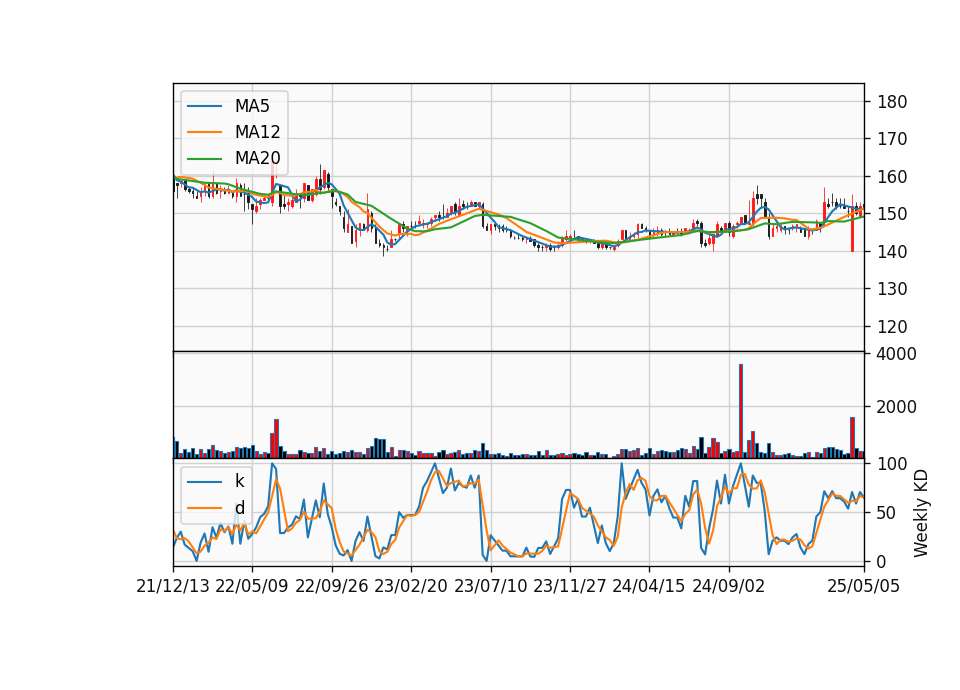The height and width of the screenshot is (690, 960).
Task: Click the 2000 volume axis label
Action: [896, 407]
